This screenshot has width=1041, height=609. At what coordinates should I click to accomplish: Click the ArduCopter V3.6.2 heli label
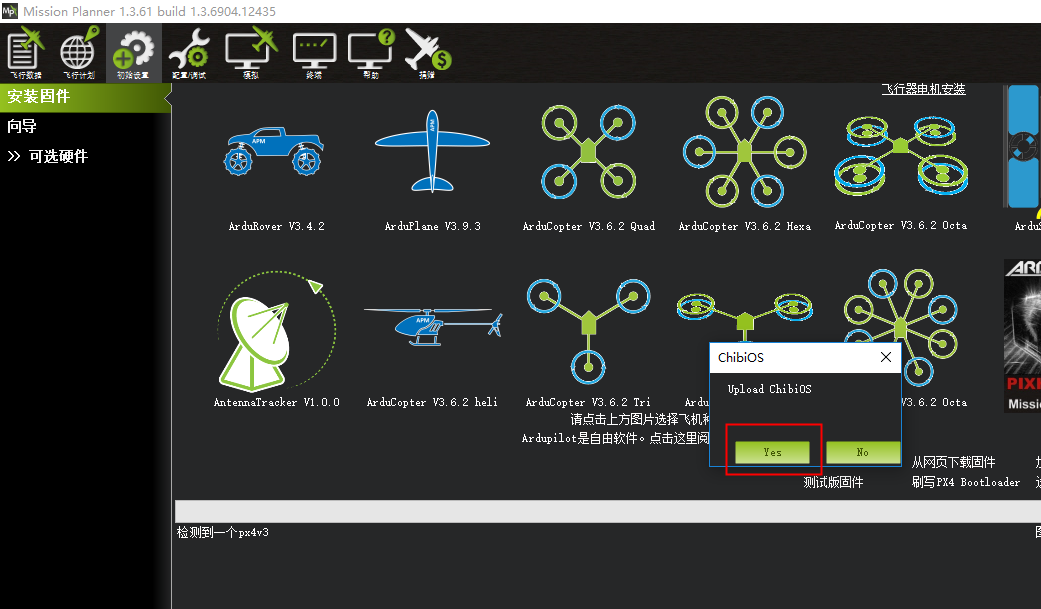(x=432, y=402)
